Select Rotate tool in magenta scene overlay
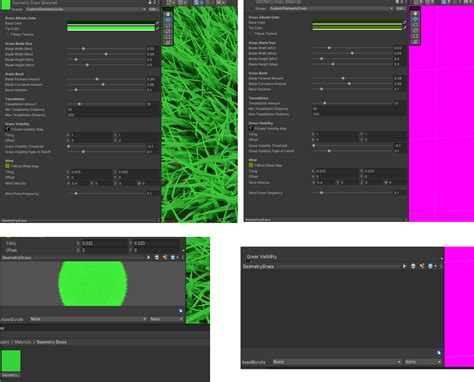 click(x=415, y=25)
